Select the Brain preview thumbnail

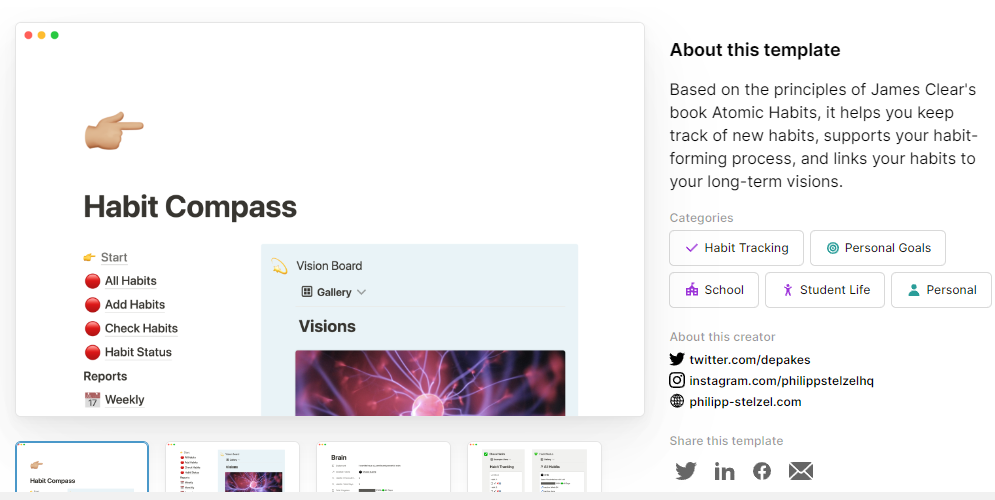click(383, 467)
